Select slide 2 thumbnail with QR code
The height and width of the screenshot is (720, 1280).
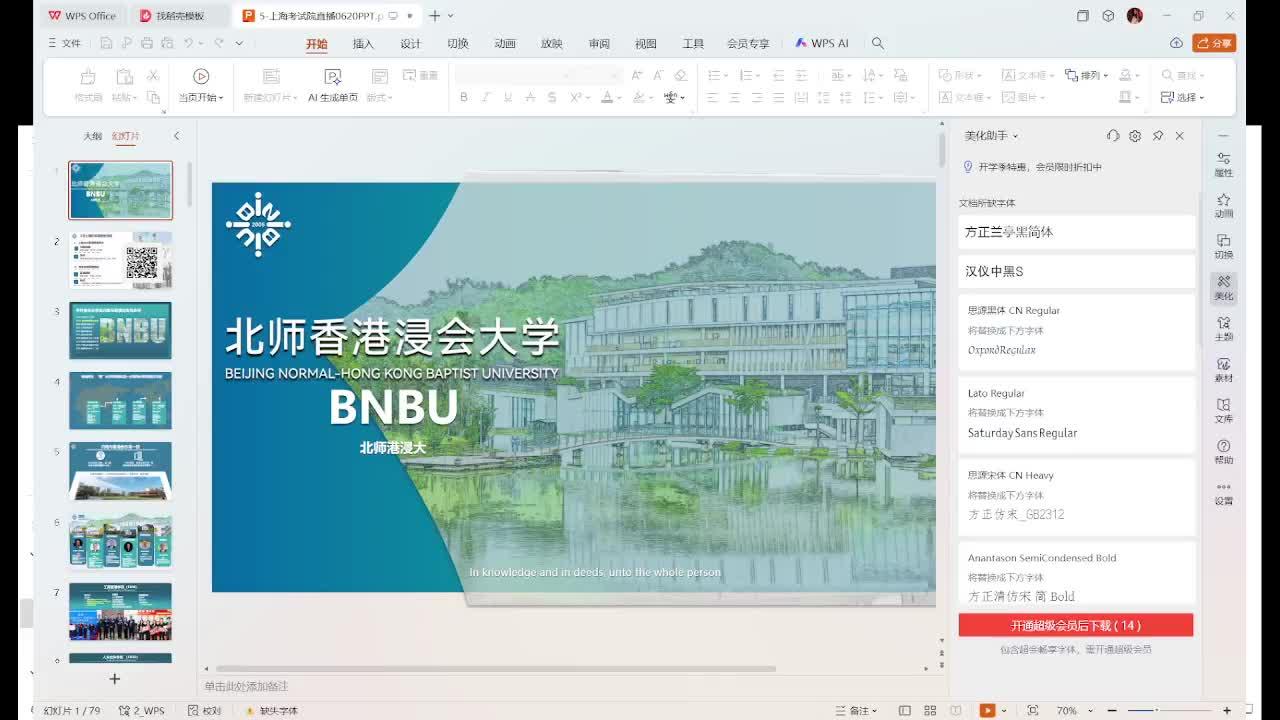pos(120,260)
